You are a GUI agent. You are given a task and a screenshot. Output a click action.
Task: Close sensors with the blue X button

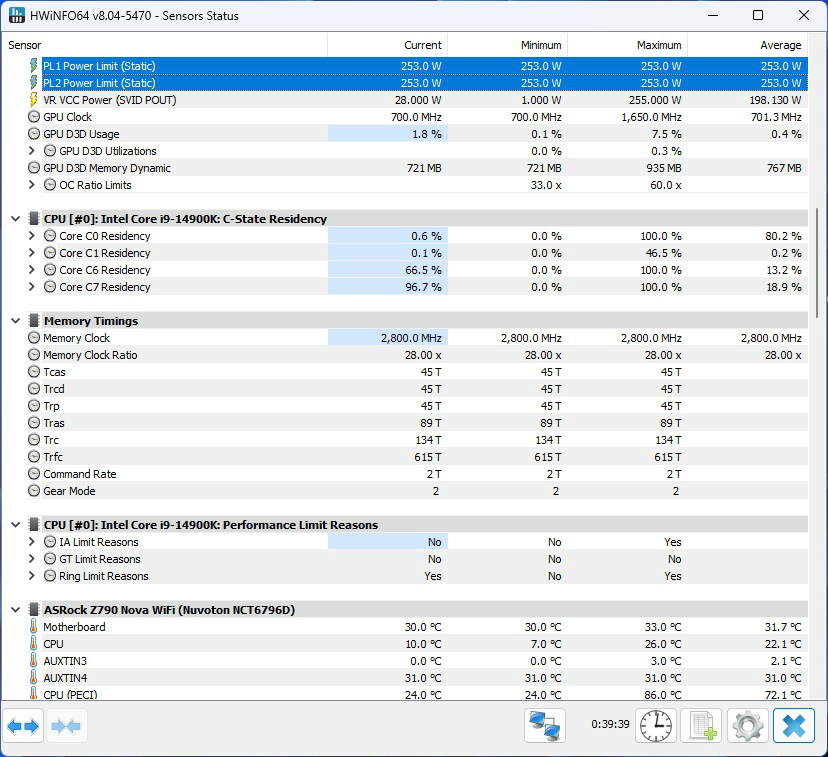793,725
